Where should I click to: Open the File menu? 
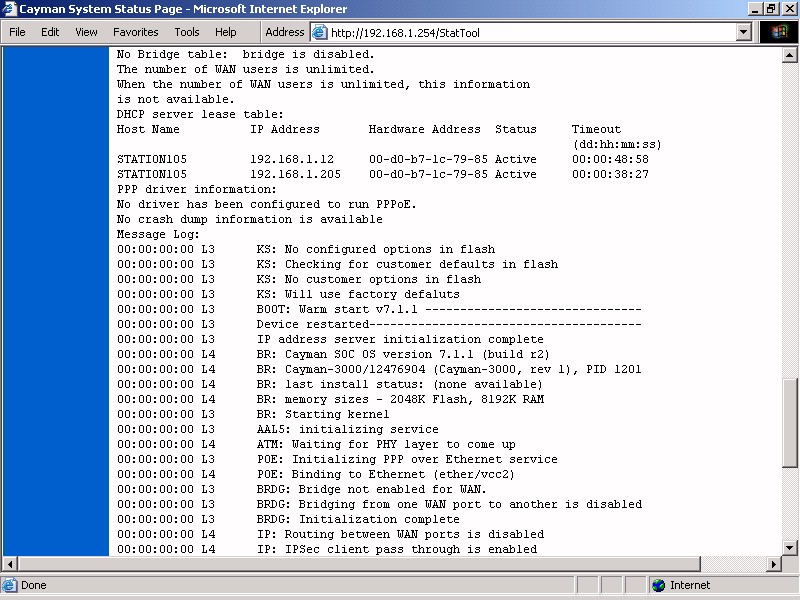click(17, 32)
